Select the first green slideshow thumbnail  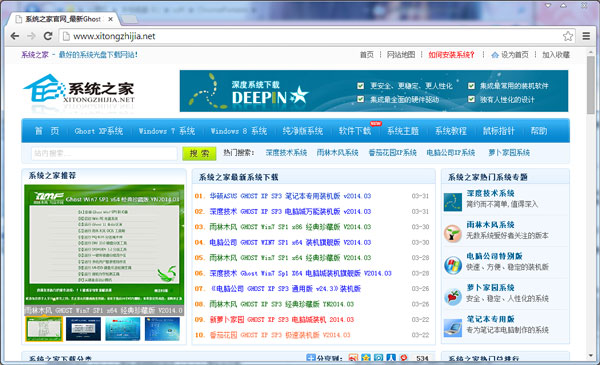tap(44, 329)
